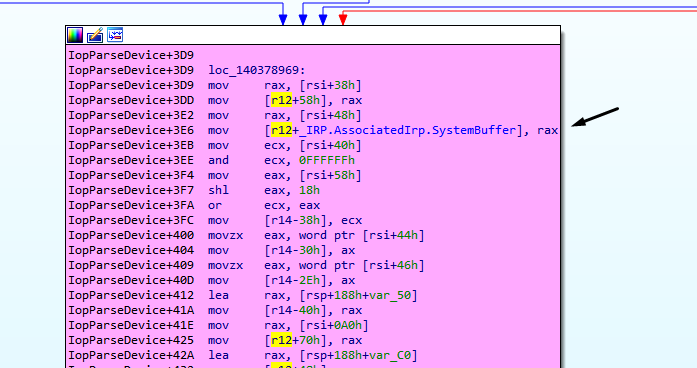Click the var_50 stack variable
This screenshot has width=697, height=368.
click(390, 296)
